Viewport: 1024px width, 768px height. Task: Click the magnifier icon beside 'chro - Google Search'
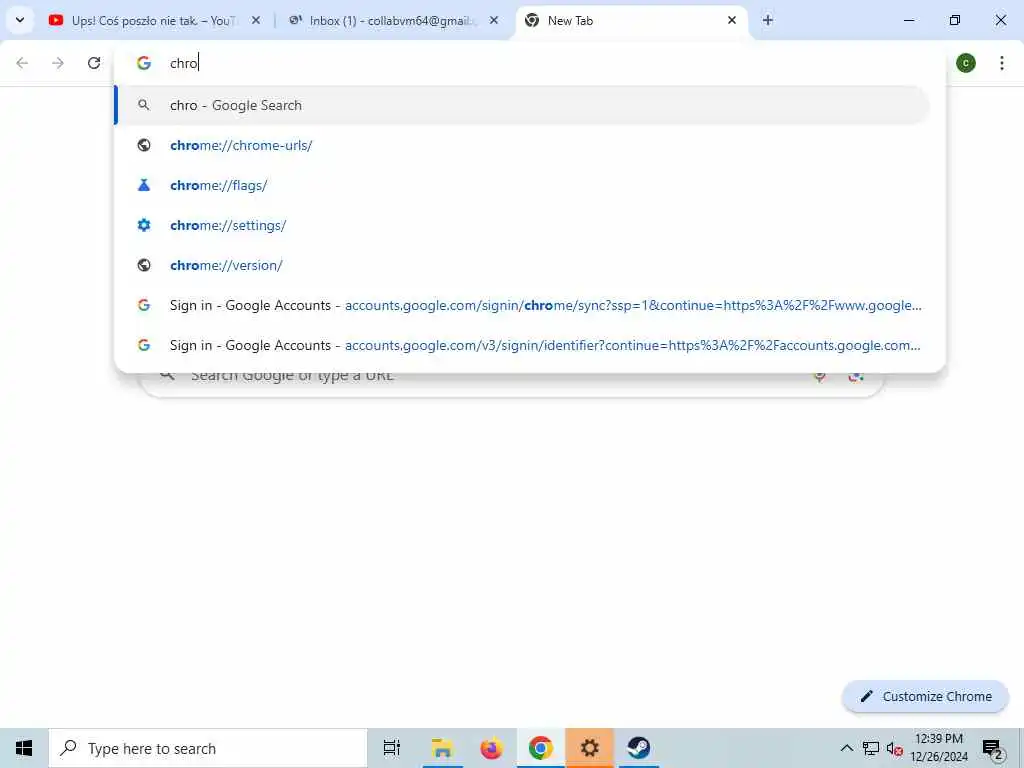pyautogui.click(x=144, y=105)
